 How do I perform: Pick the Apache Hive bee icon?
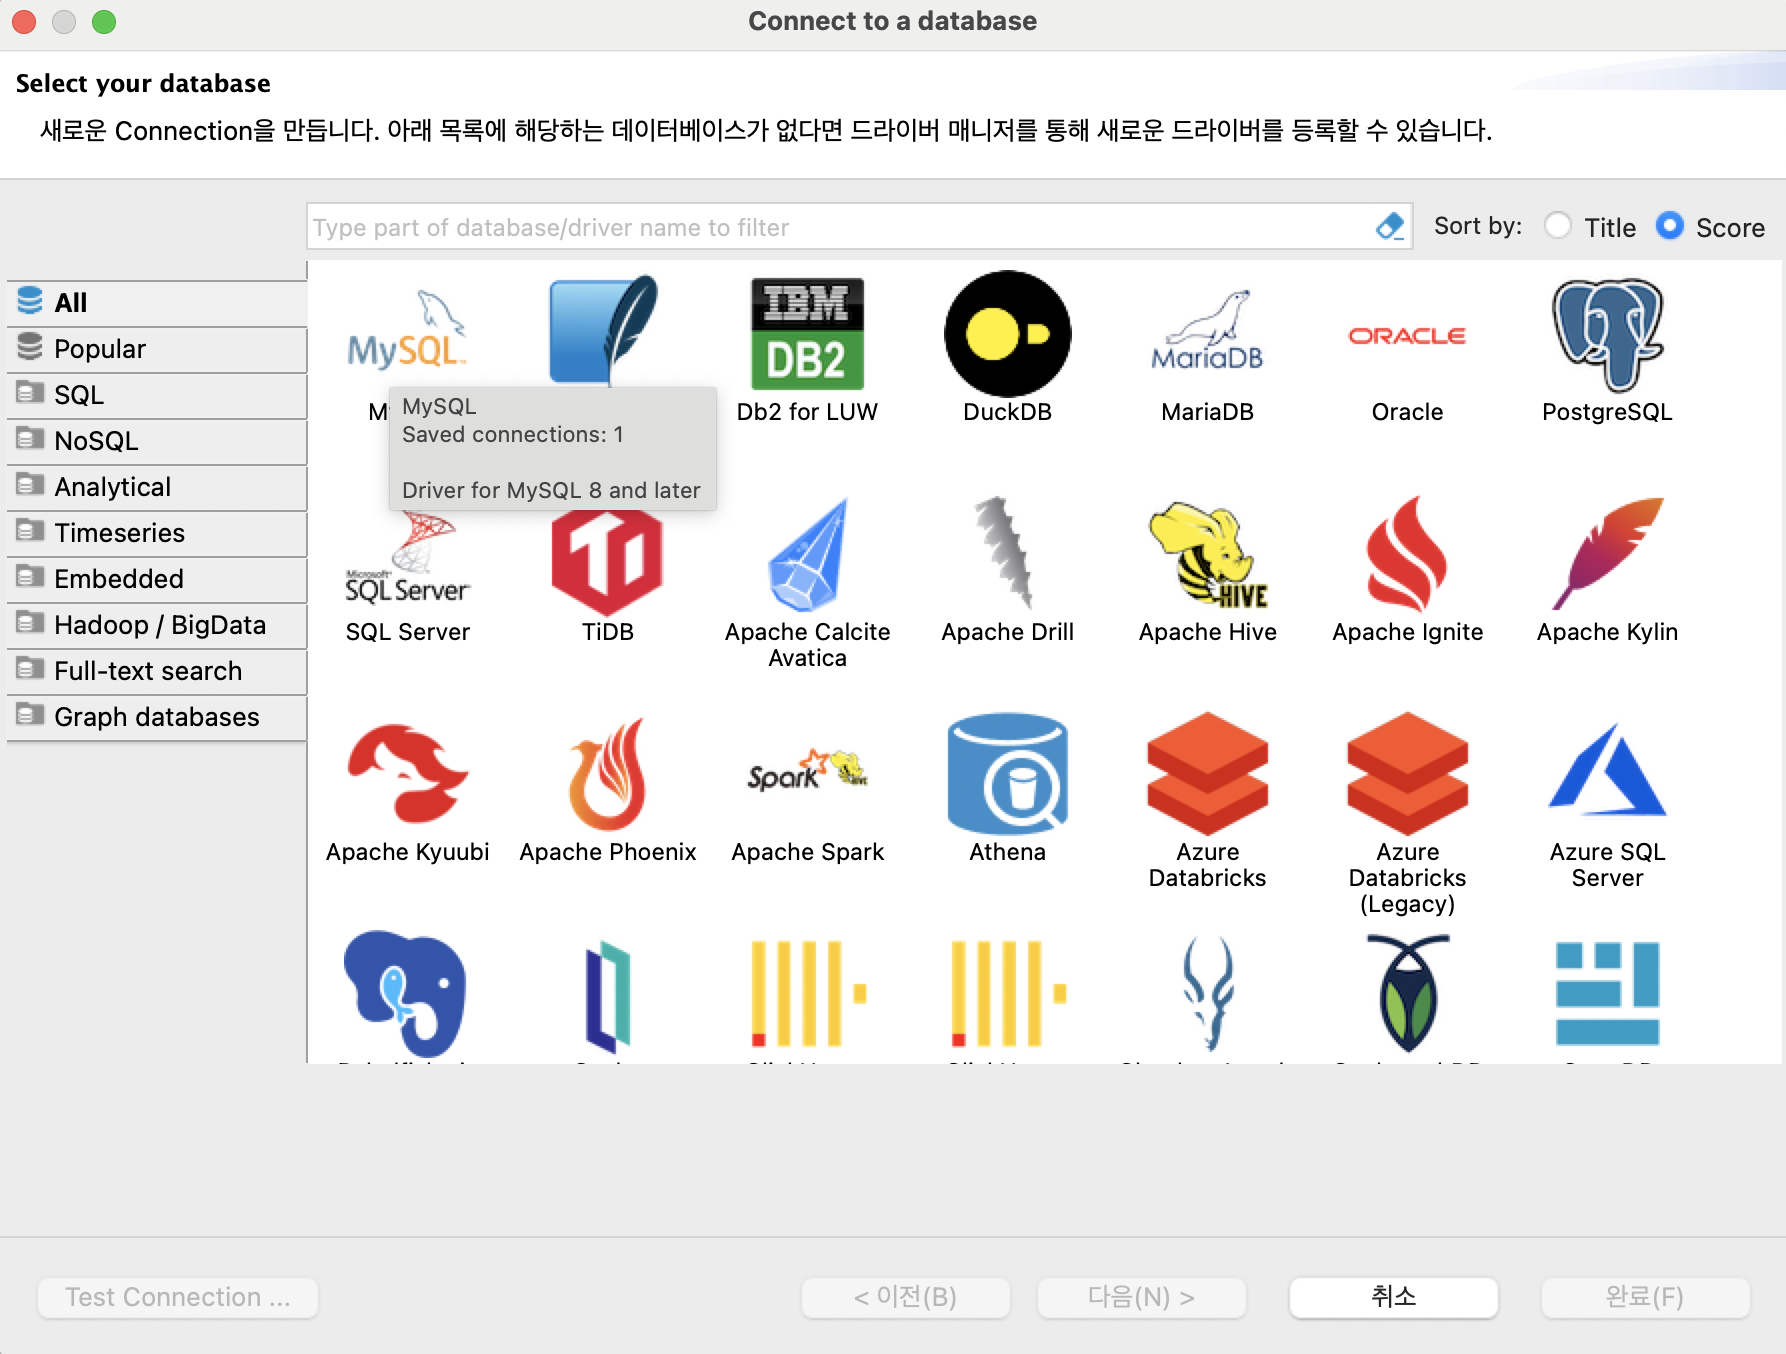tap(1208, 554)
